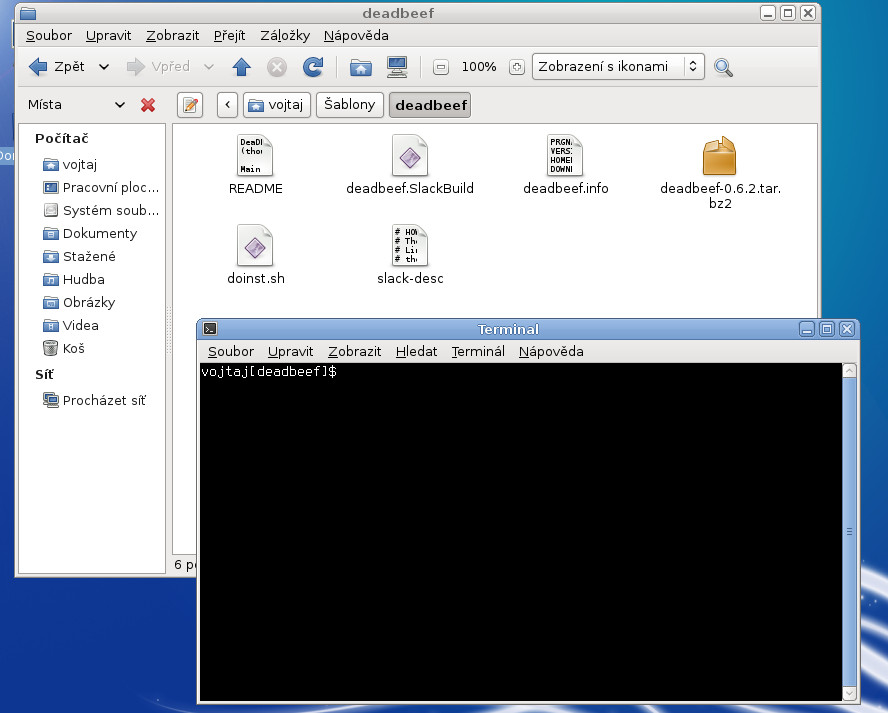Go to the parent folder with up arrow

coord(242,67)
